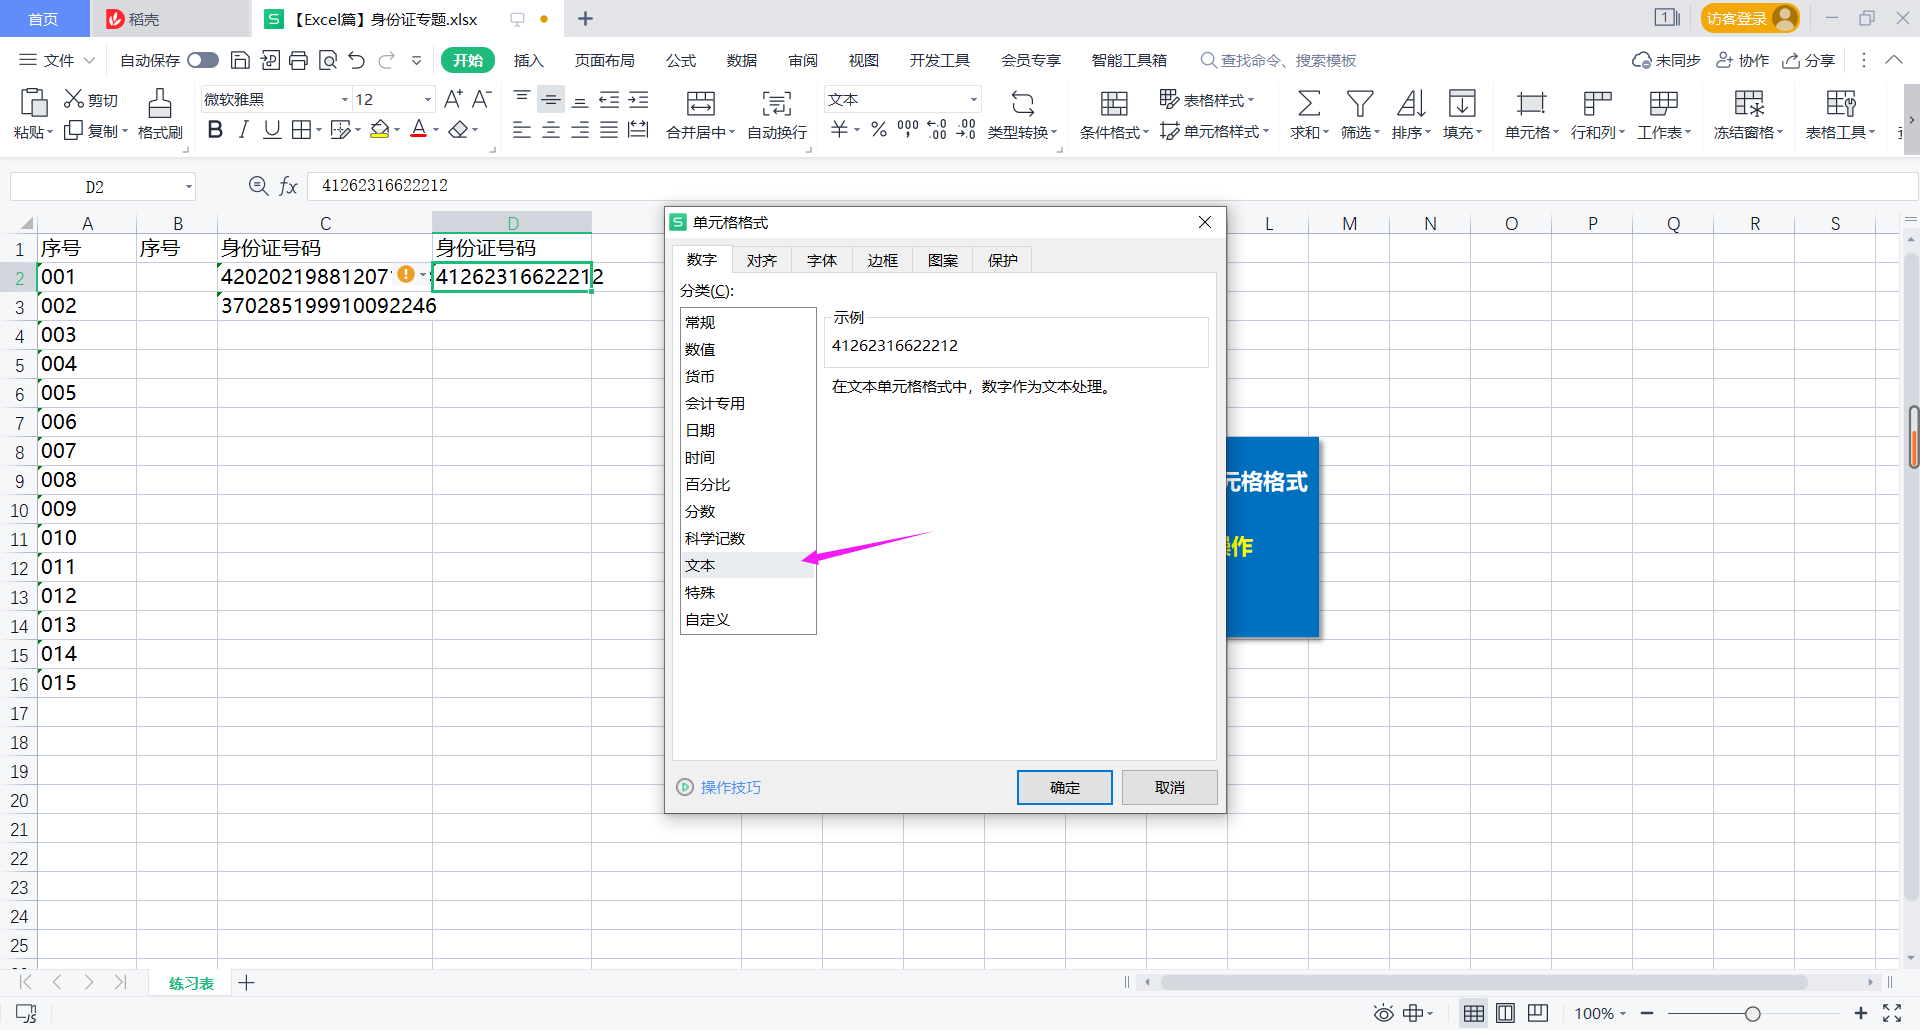Screen dimensions: 1920x1030
Task: Switch to the 公式 ribbon tab
Action: coord(681,60)
